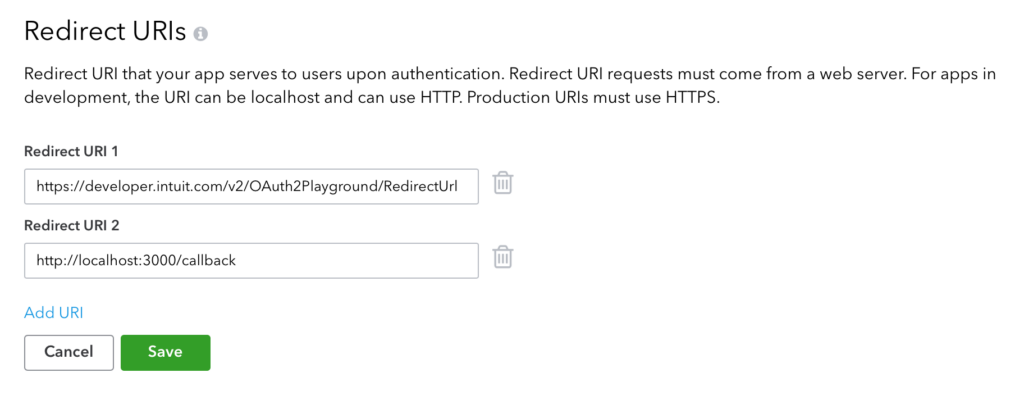The width and height of the screenshot is (1024, 409).
Task: Focus the Redirect URI 1 text field
Action: pos(251,186)
